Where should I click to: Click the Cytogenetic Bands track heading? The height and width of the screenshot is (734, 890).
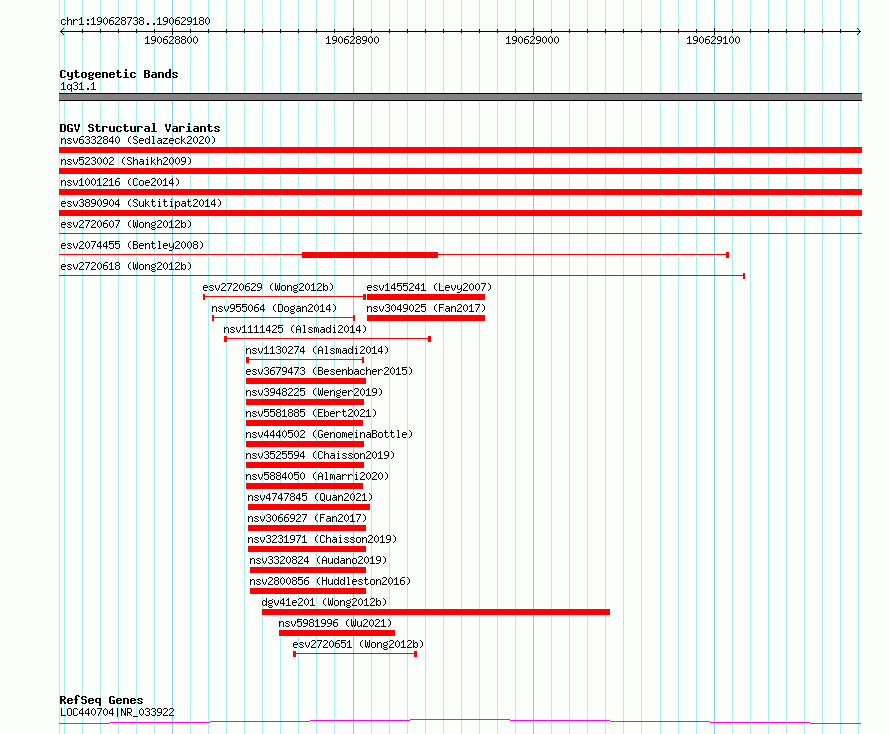(119, 74)
